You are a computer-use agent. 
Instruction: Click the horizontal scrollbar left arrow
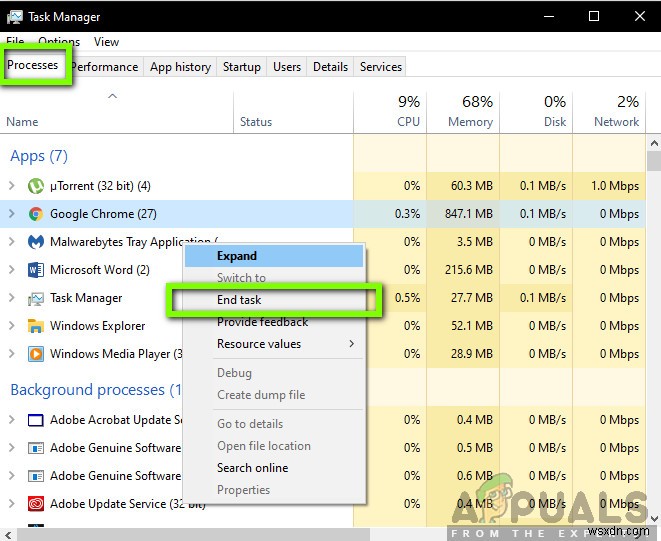pos(8,535)
